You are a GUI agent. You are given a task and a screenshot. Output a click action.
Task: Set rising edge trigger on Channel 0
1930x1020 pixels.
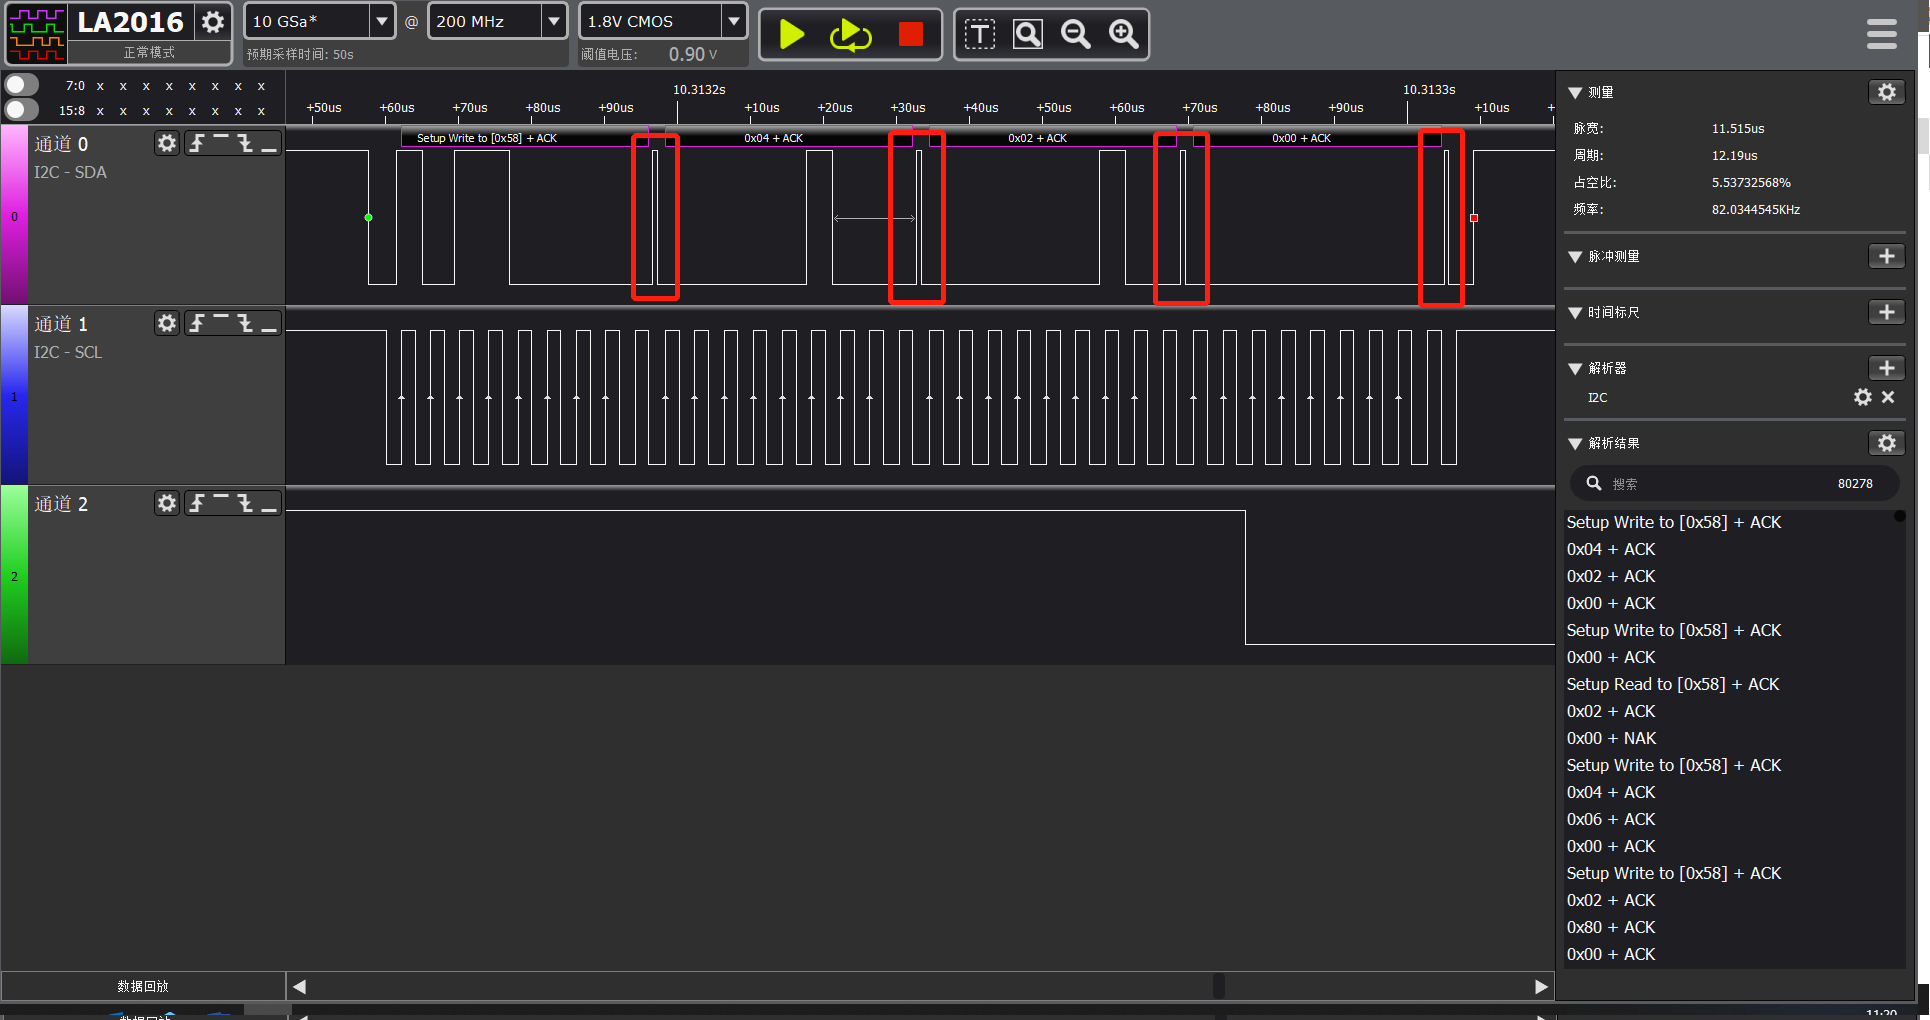coord(197,143)
